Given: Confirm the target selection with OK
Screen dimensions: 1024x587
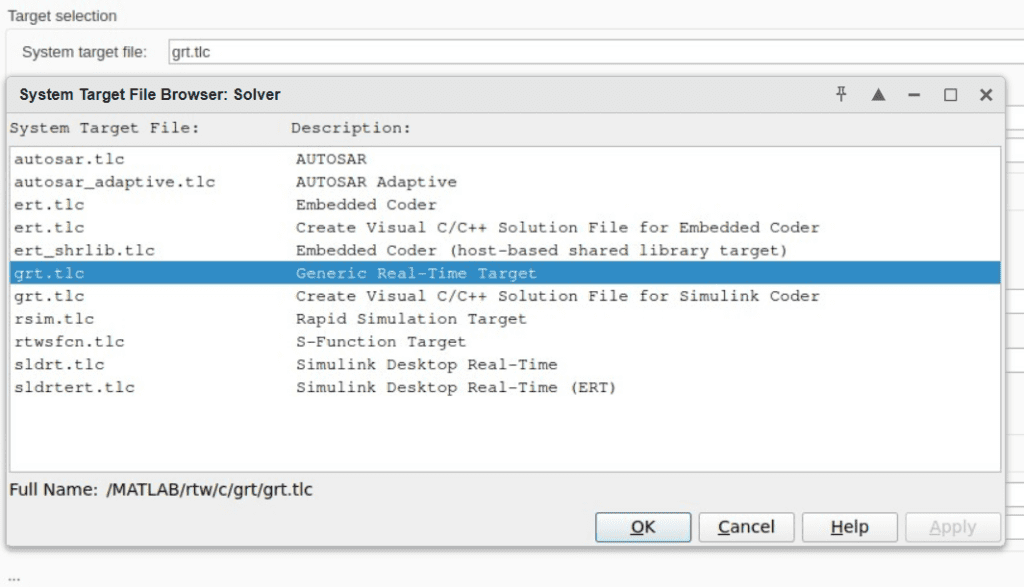Looking at the screenshot, I should 643,527.
